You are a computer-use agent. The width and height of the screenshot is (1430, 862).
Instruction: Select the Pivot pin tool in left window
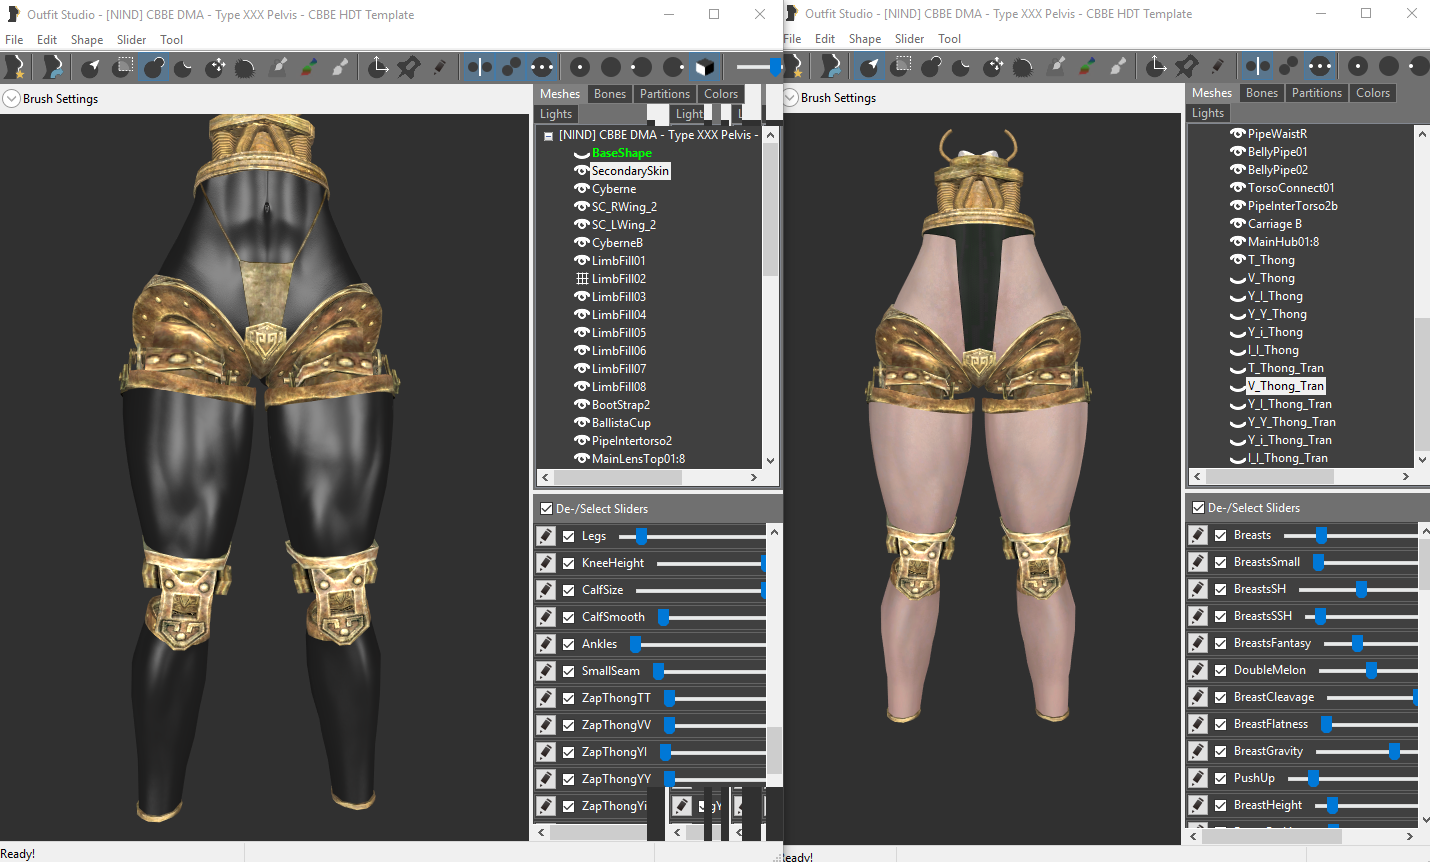tap(409, 67)
